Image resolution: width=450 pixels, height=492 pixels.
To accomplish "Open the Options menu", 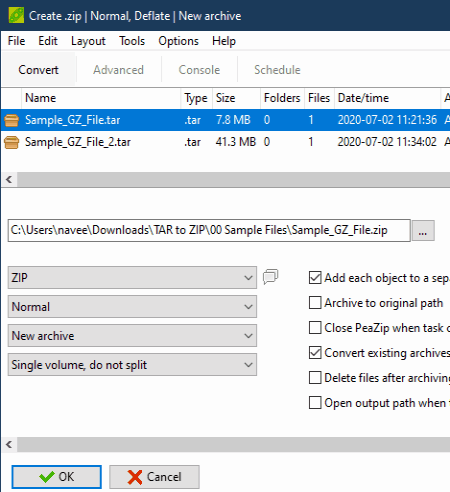I will pos(178,41).
